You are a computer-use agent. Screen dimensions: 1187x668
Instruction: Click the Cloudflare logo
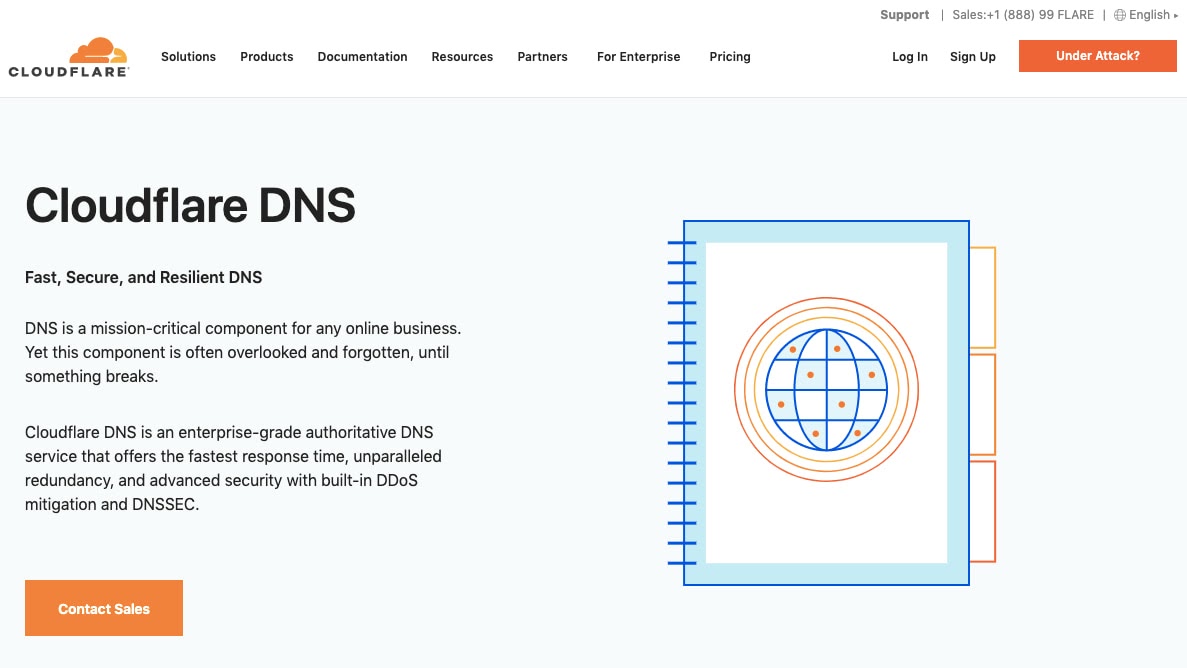67,55
